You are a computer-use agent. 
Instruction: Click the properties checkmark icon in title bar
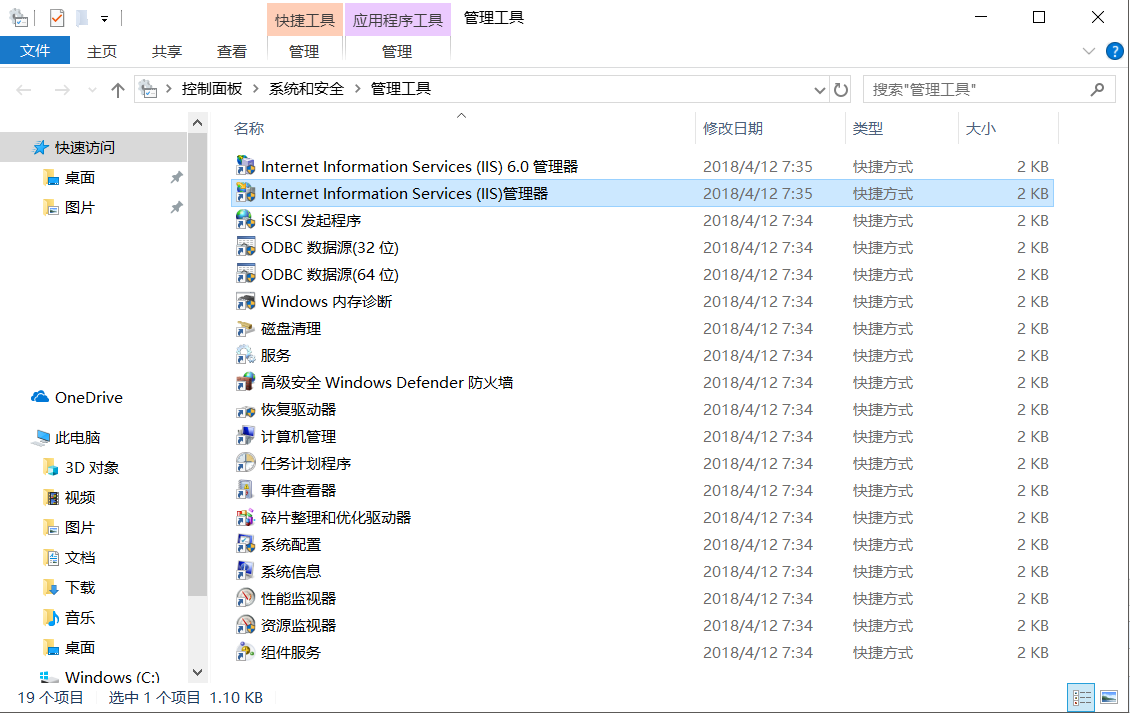(57, 18)
